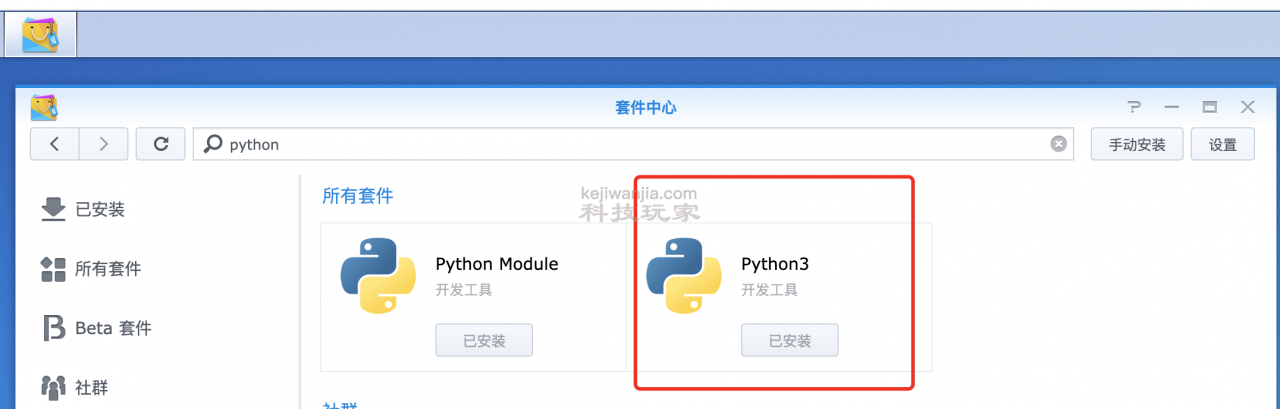The image size is (1280, 409).
Task: Minimize the 套件中心 window
Action: [x=1172, y=107]
